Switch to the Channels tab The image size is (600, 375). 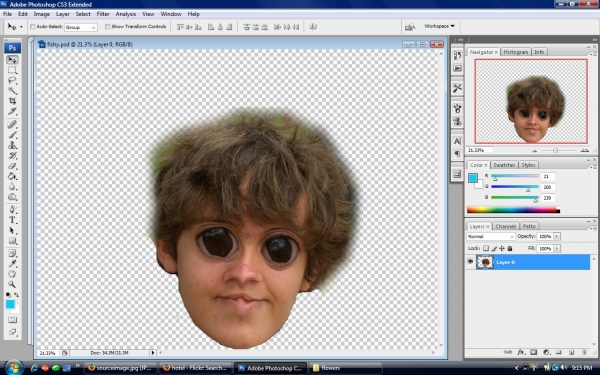tap(505, 226)
